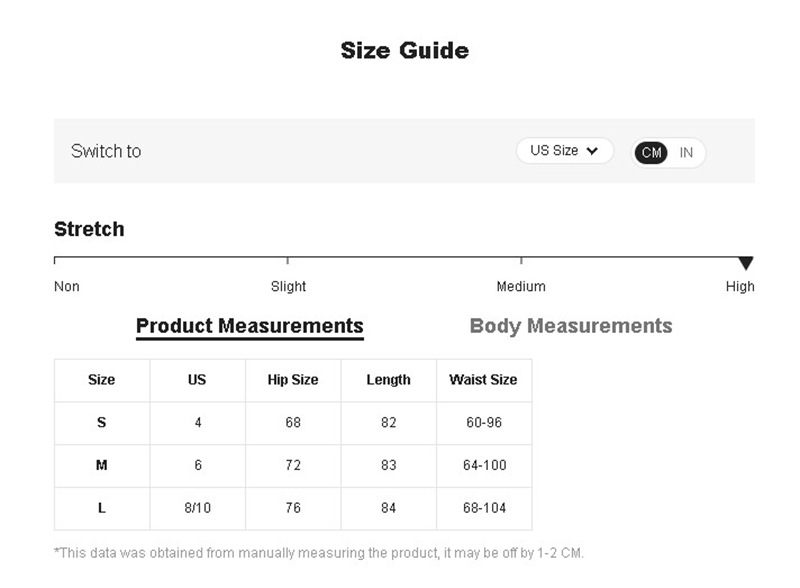Select the size S row cell

pos(102,423)
